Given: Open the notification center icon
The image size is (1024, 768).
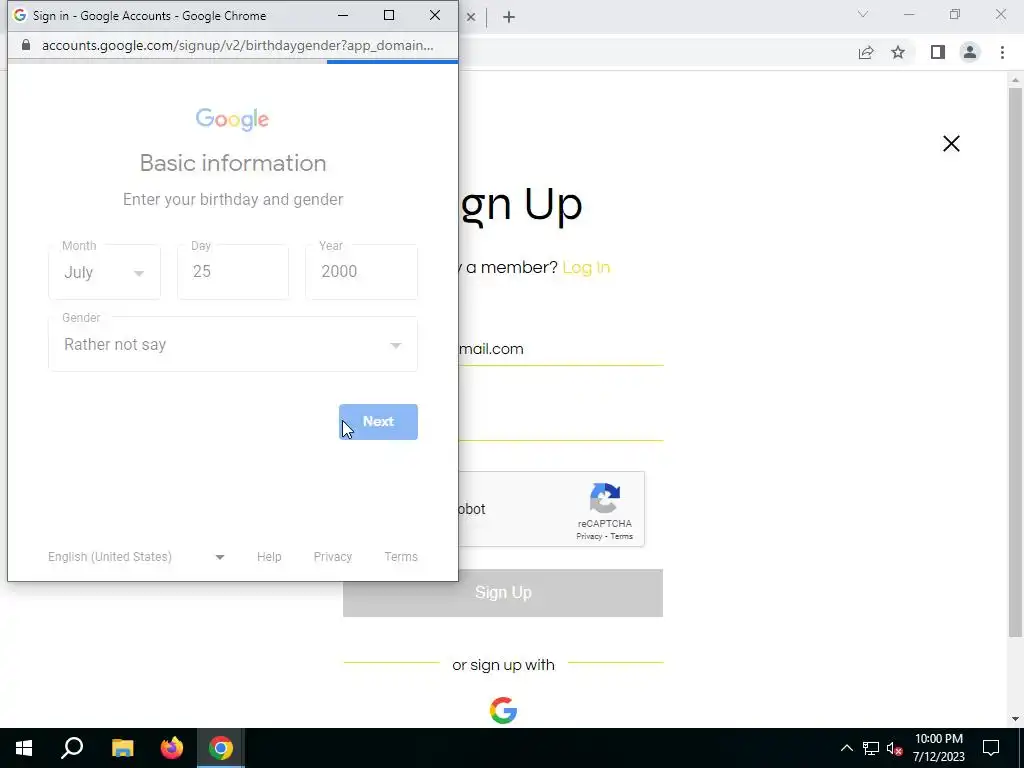Looking at the screenshot, I should 991,748.
